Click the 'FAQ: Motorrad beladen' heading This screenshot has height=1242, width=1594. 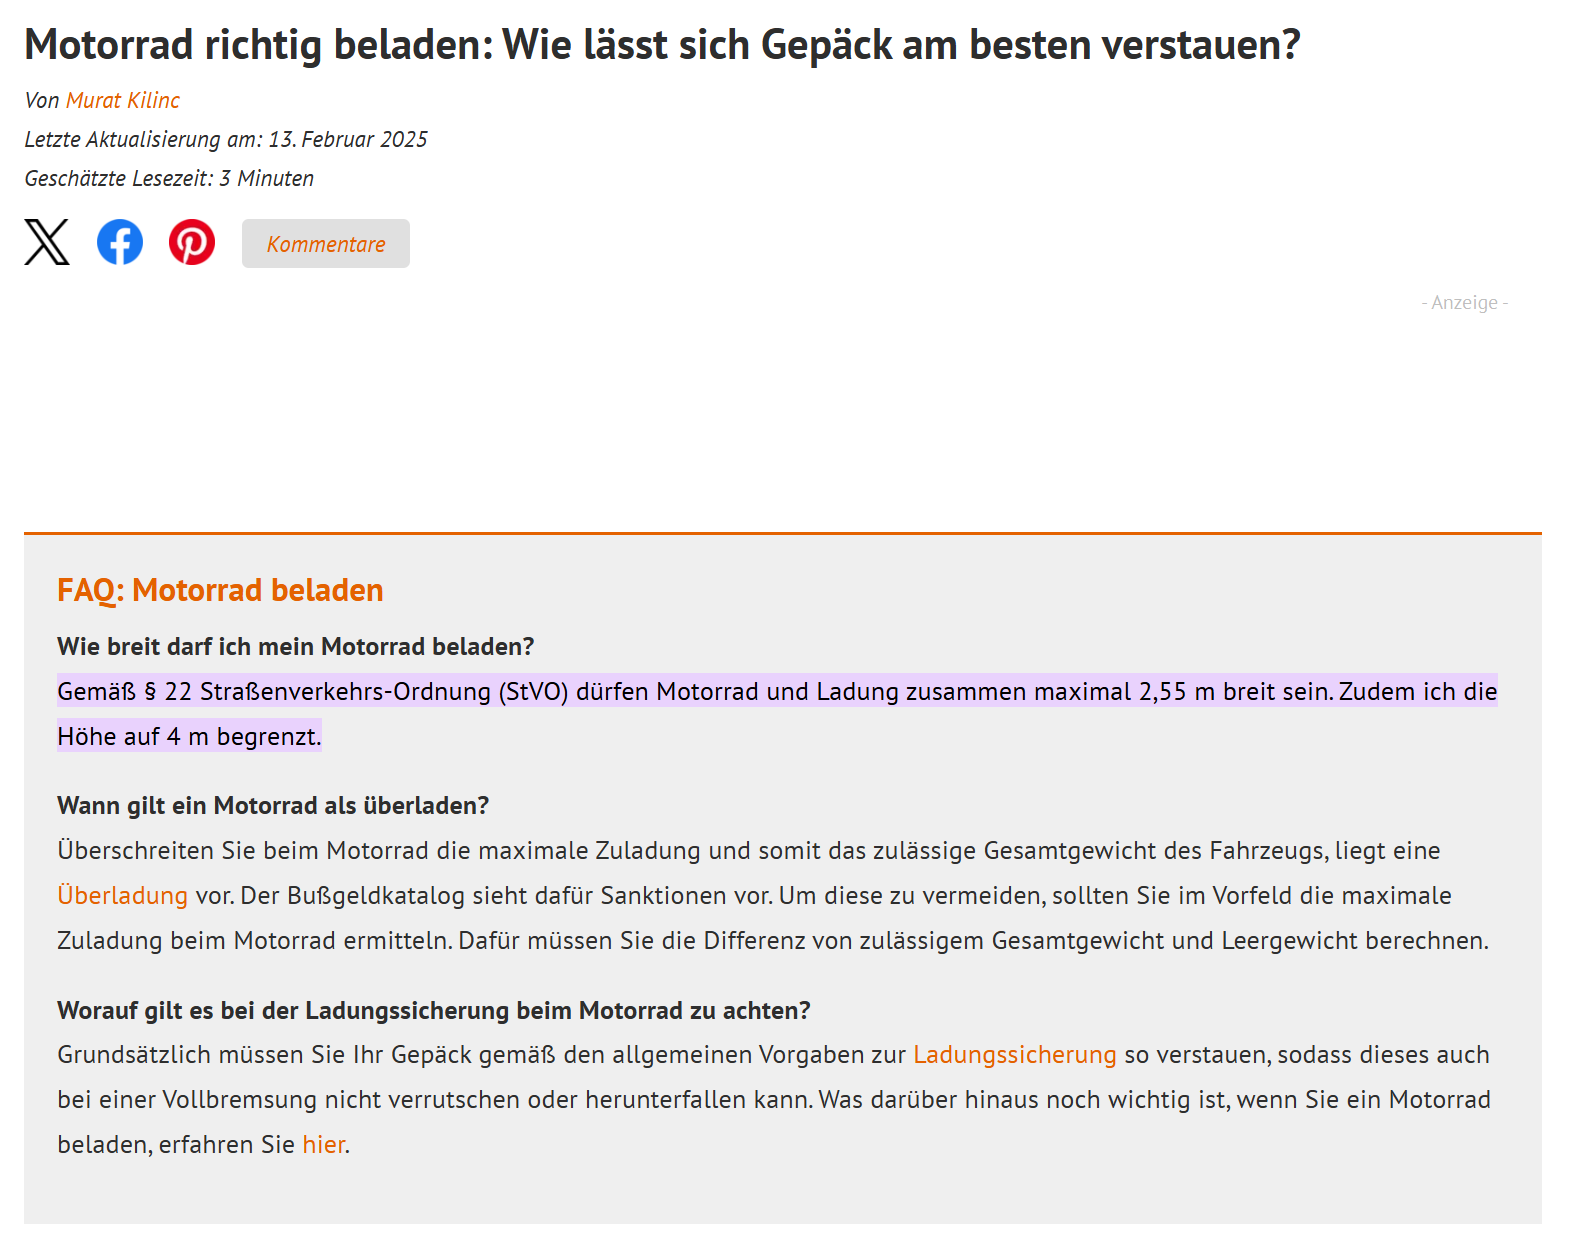click(x=220, y=590)
